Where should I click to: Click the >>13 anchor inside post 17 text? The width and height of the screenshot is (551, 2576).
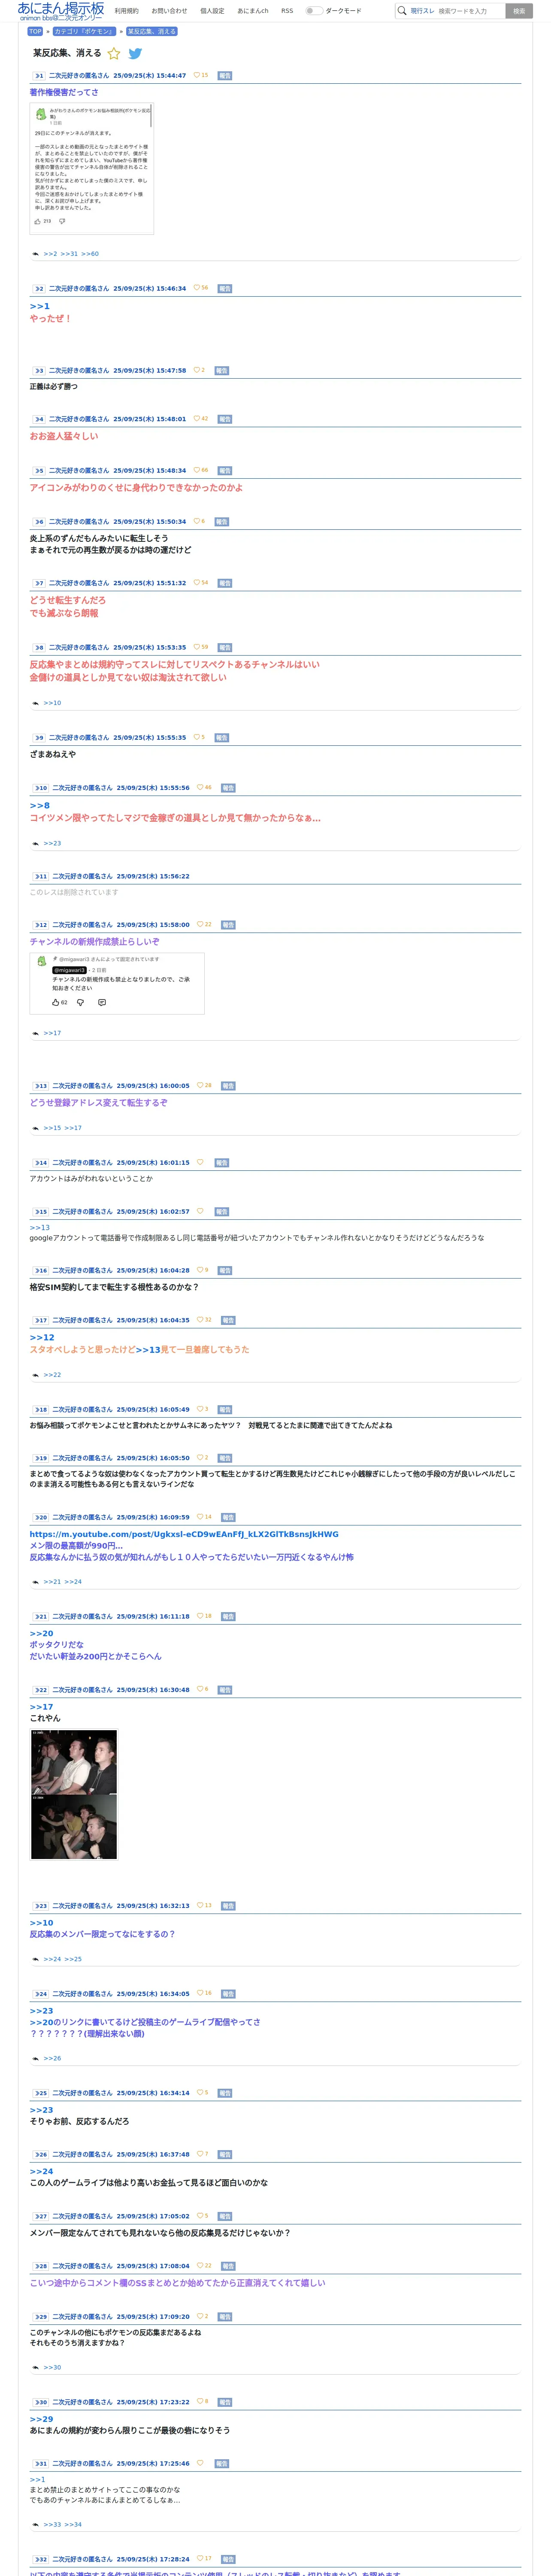(x=148, y=1350)
